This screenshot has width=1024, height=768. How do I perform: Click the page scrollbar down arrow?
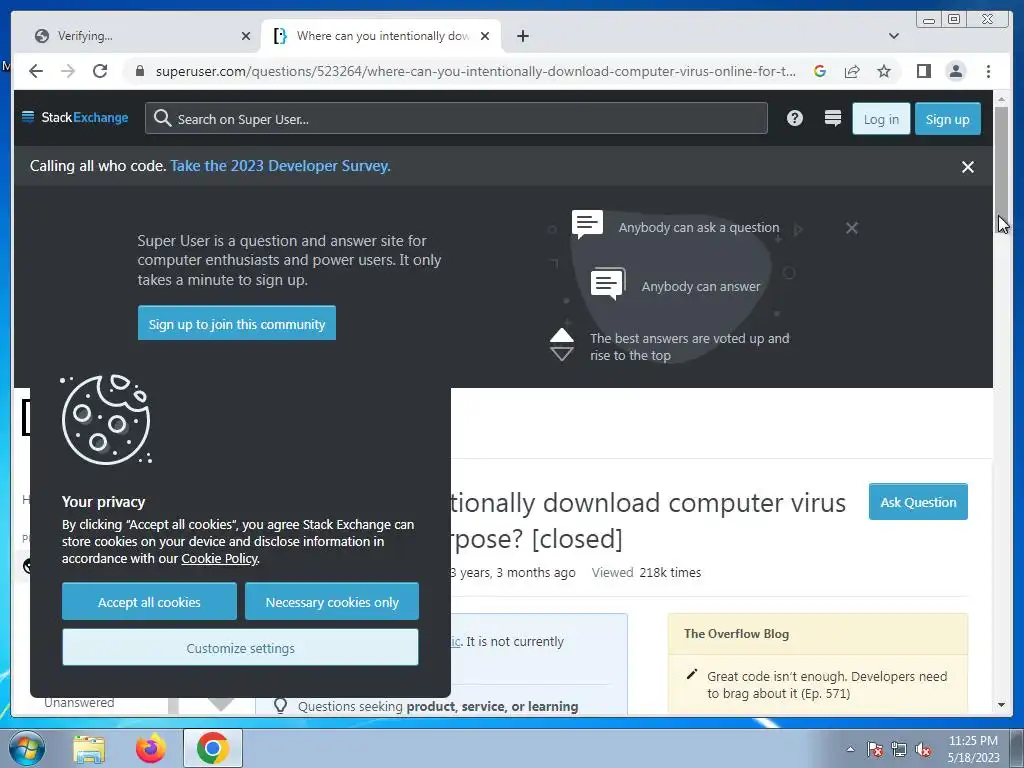tap(1001, 705)
